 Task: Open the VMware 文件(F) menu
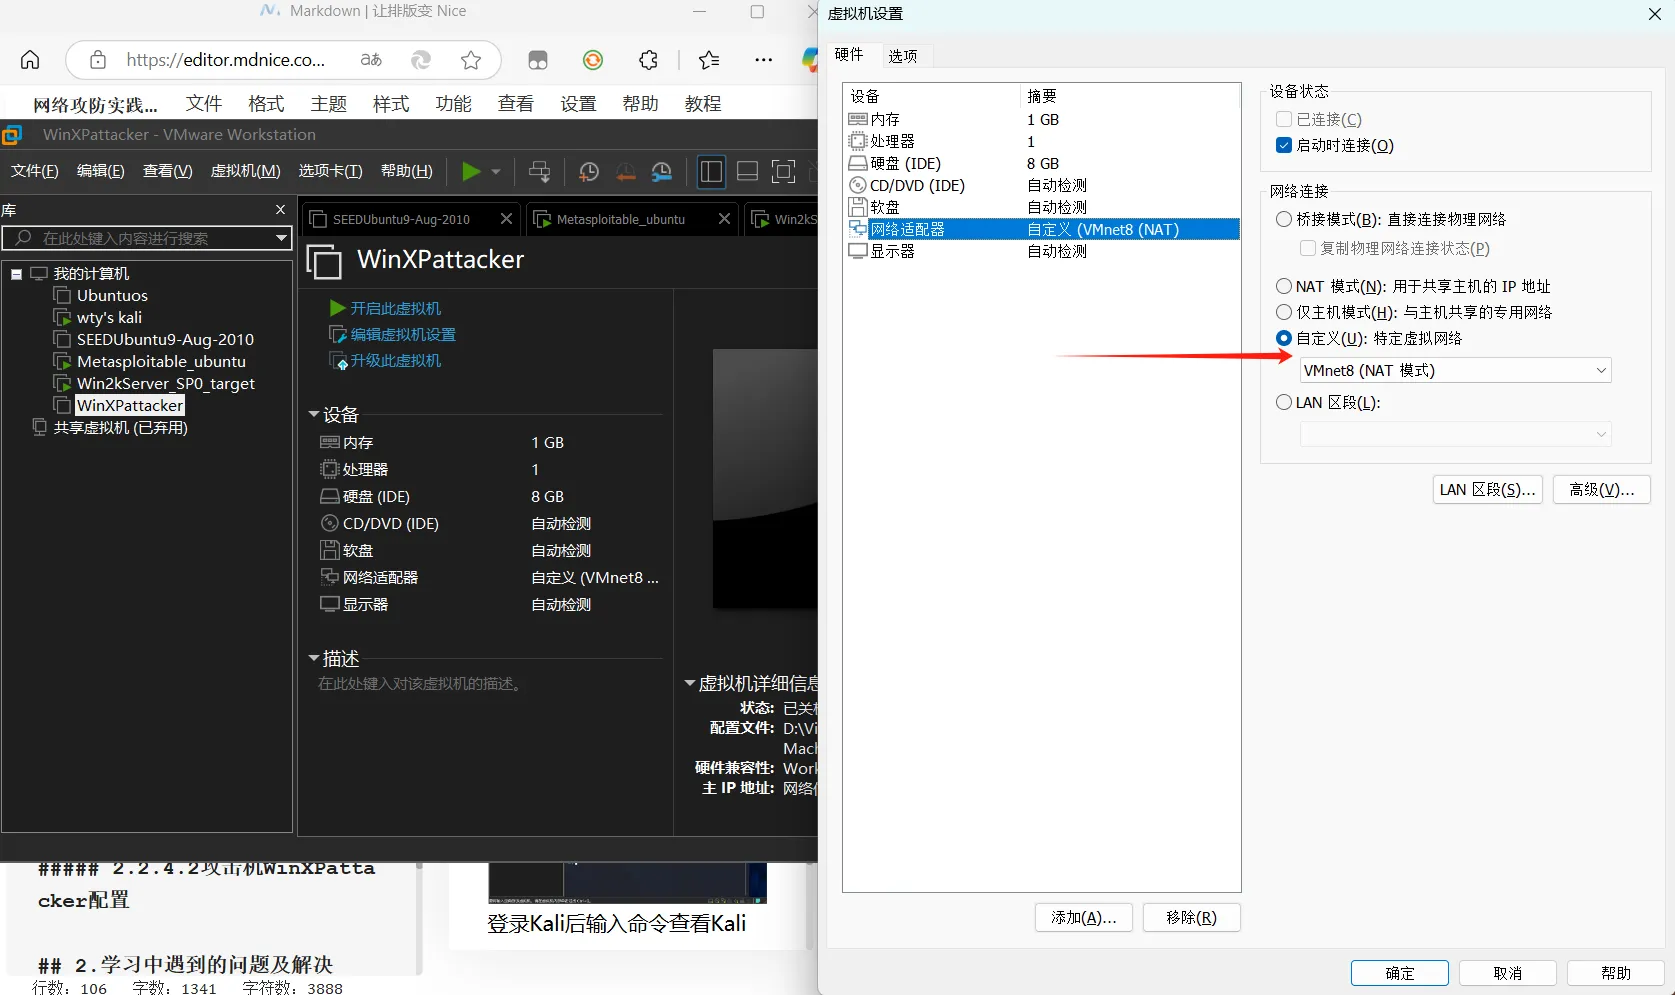click(35, 171)
